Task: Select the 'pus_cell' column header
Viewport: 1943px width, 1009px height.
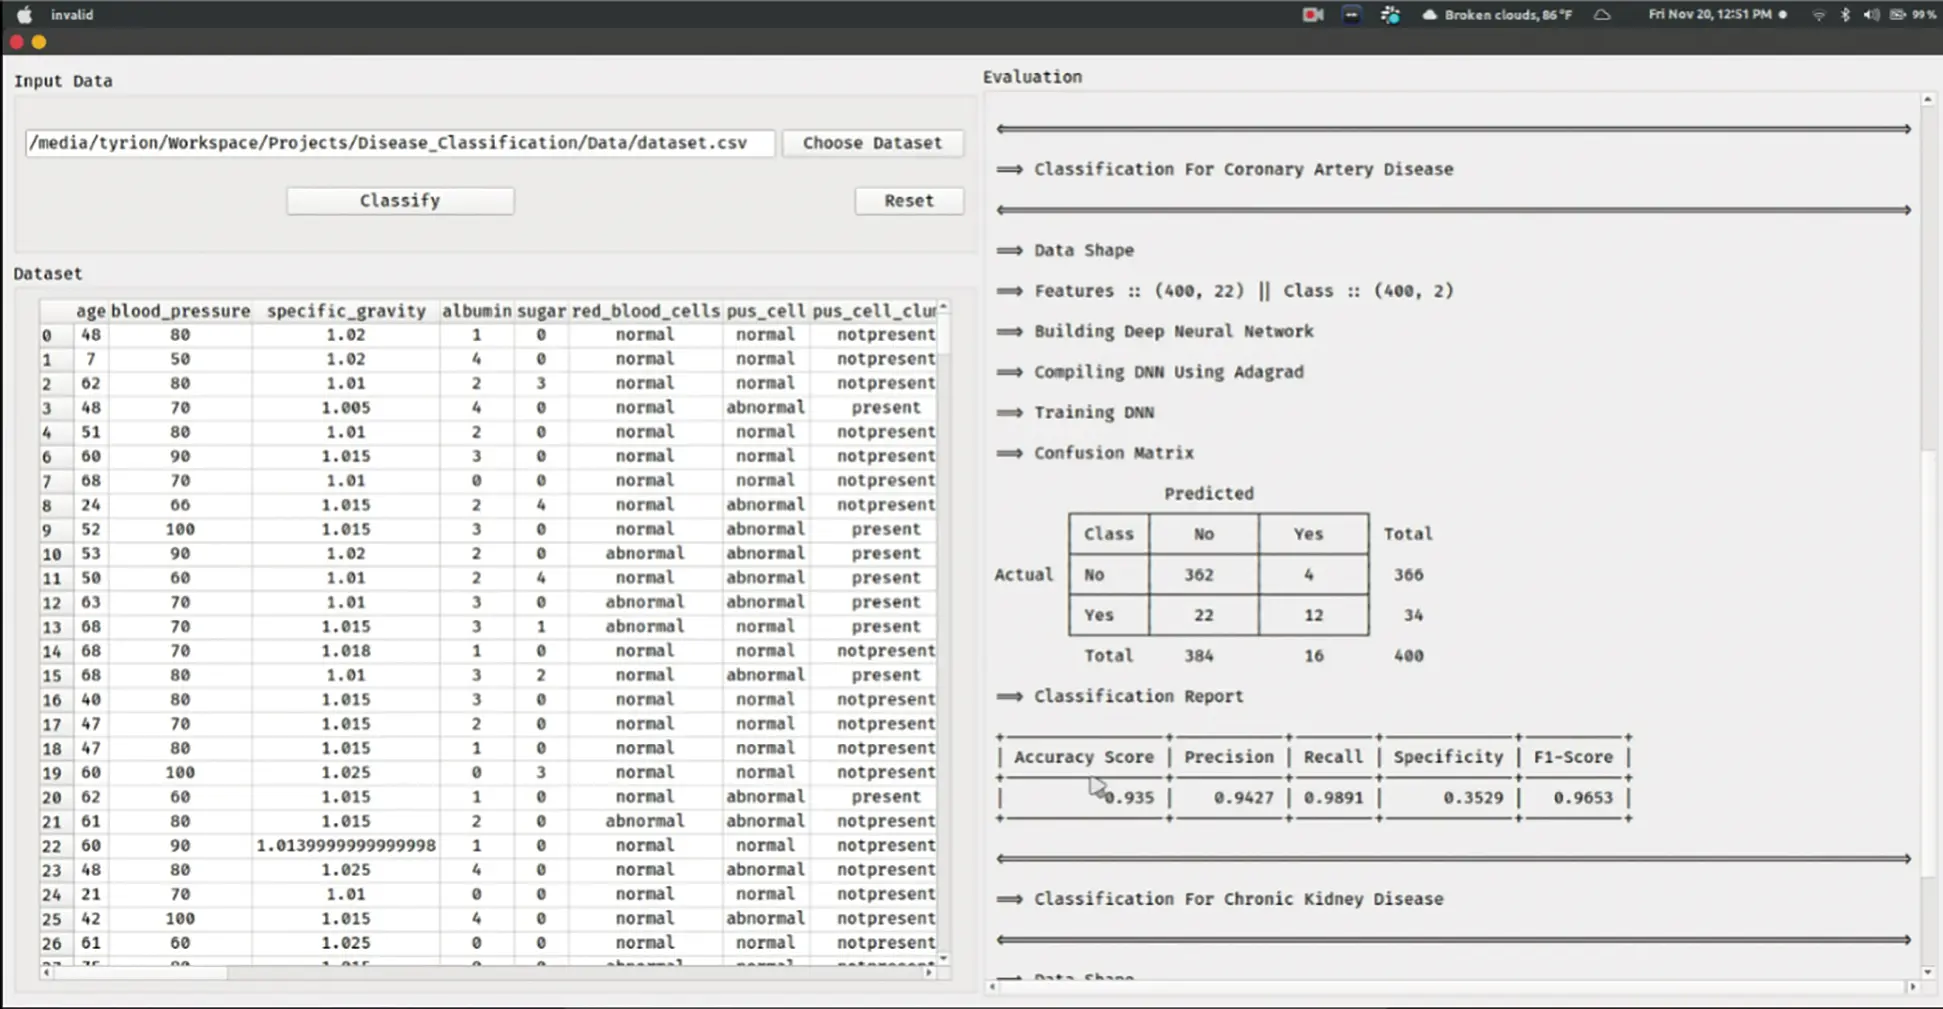Action: (765, 311)
